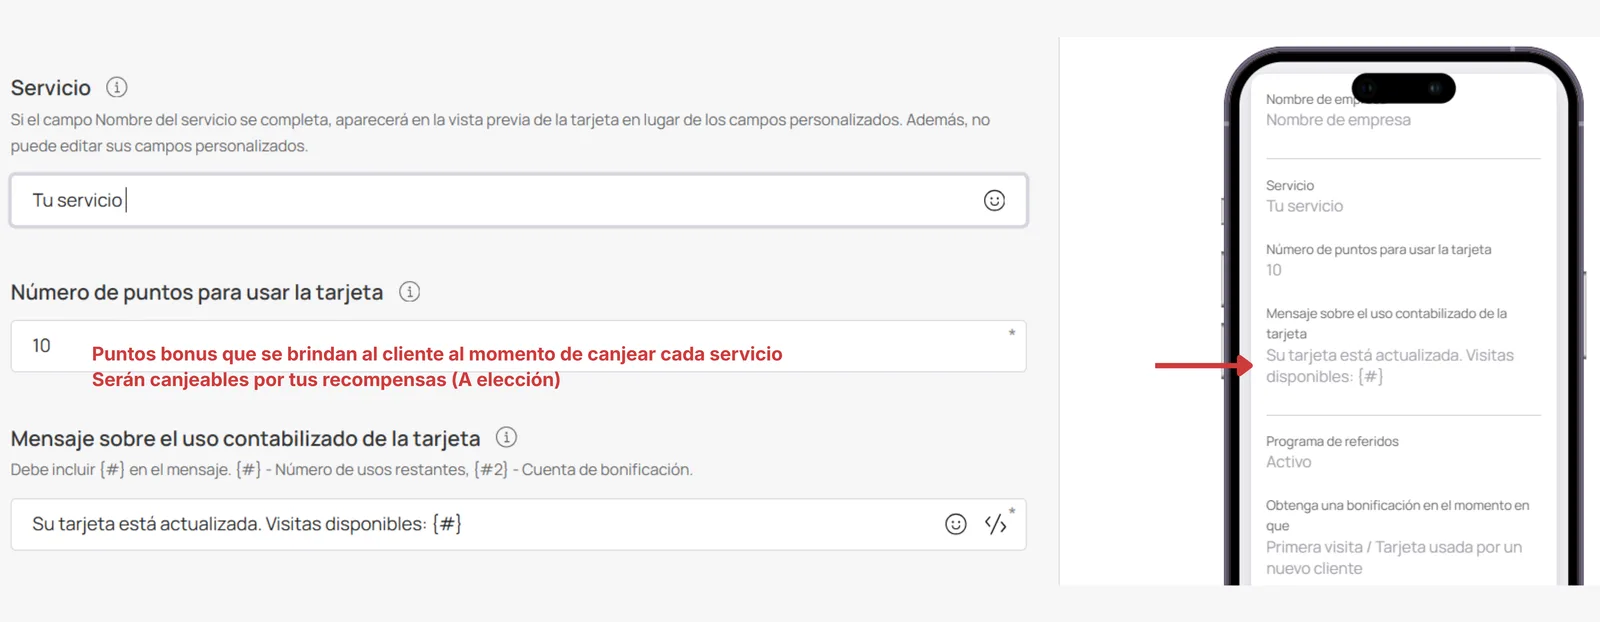Image resolution: width=1600 pixels, height=622 pixels.
Task: Open emoji picker in the message field
Action: [956, 524]
